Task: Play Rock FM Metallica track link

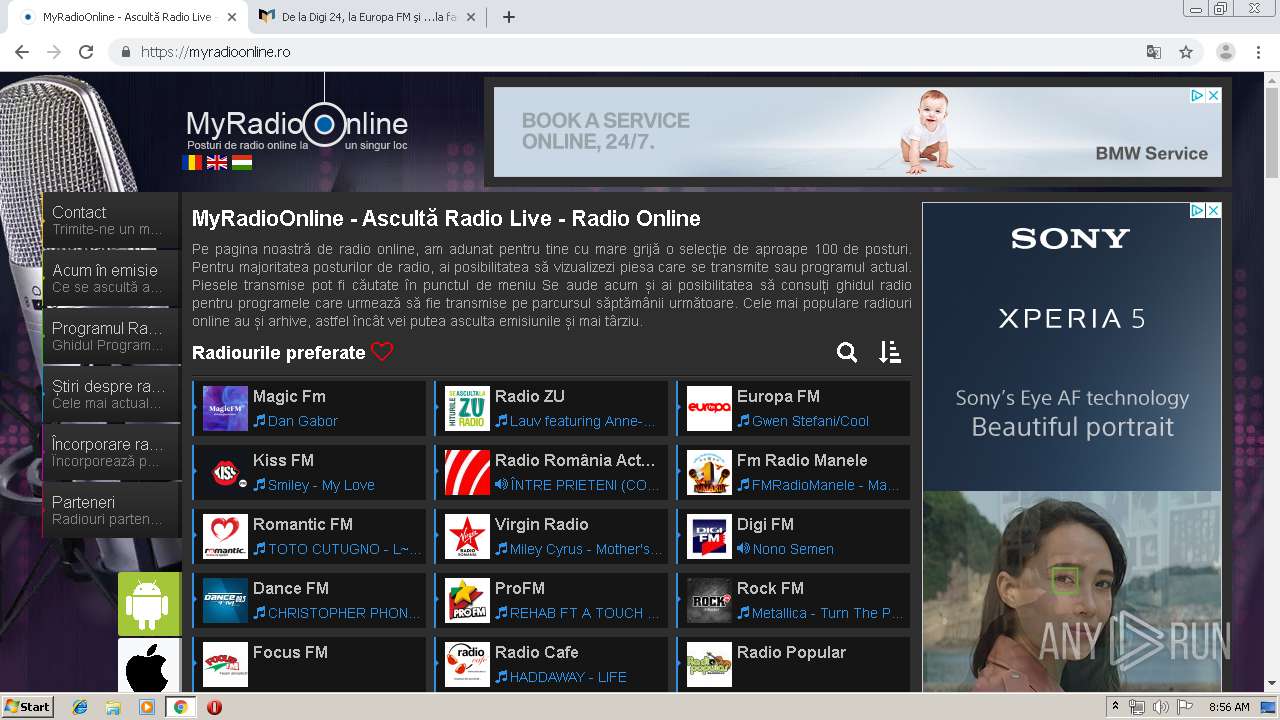Action: click(820, 613)
